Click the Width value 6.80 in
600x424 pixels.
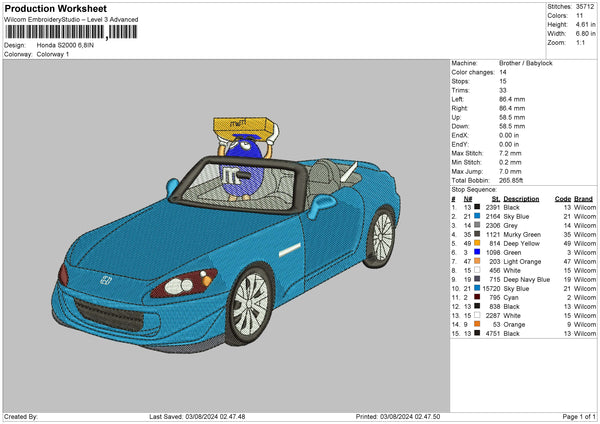point(585,34)
